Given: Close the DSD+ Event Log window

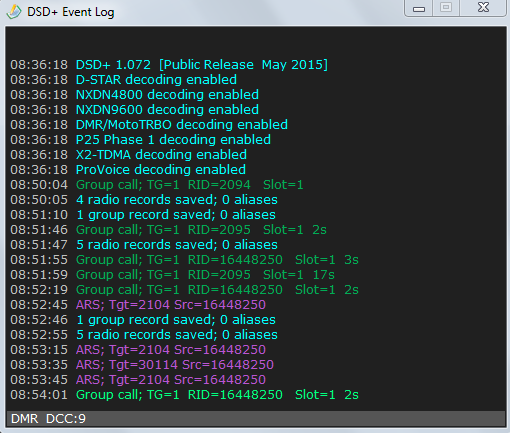Looking at the screenshot, I should pyautogui.click(x=483, y=8).
